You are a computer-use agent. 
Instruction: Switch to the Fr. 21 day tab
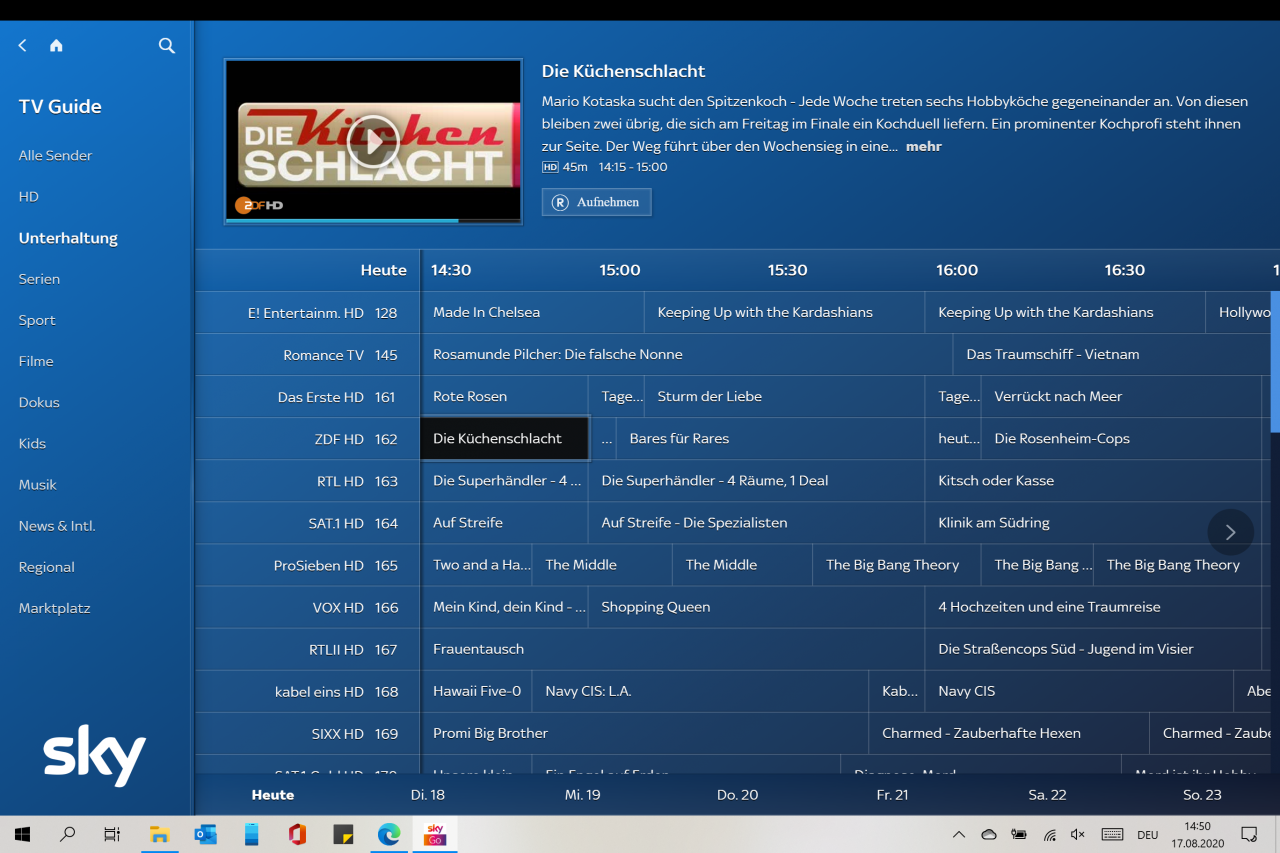tap(892, 795)
